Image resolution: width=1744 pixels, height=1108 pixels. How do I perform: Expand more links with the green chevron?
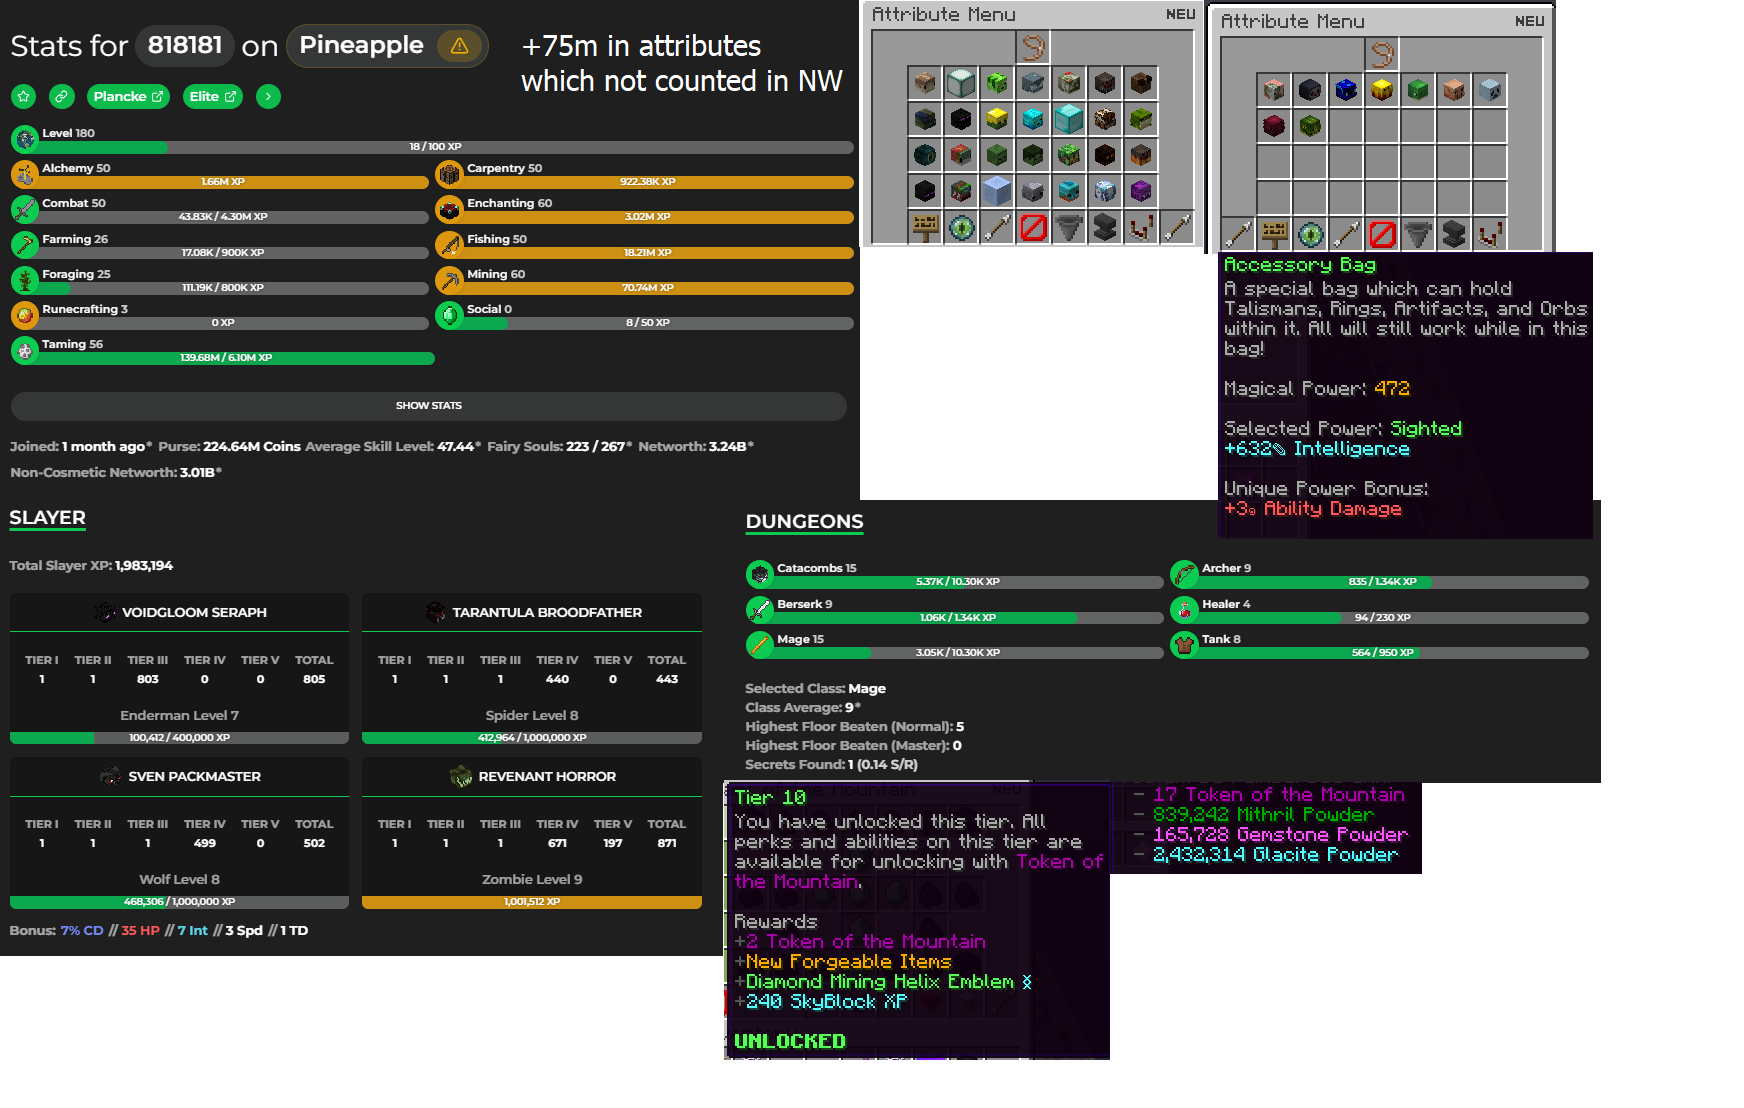coord(268,97)
